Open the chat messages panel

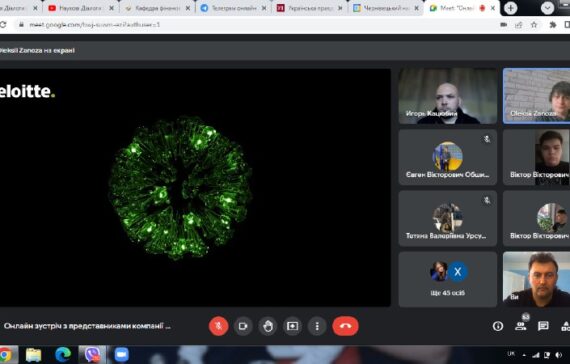tap(543, 326)
